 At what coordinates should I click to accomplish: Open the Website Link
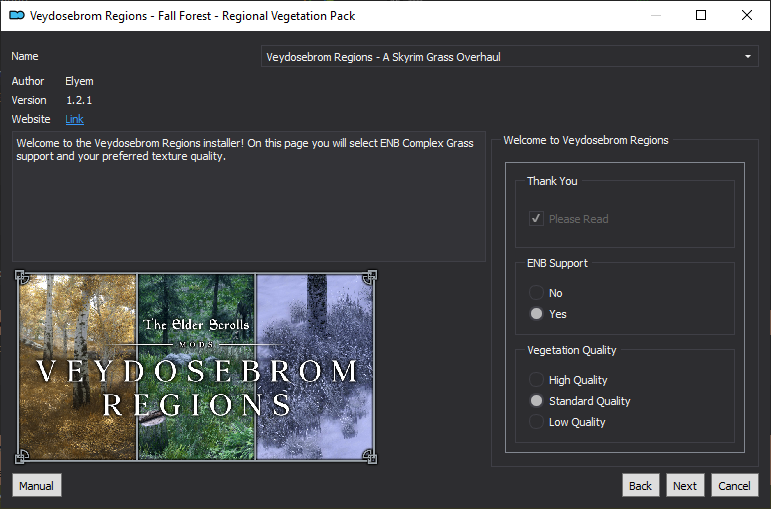[x=74, y=119]
